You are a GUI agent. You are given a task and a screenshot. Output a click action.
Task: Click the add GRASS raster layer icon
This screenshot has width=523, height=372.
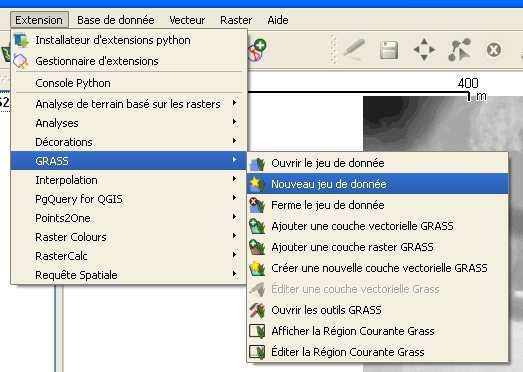click(x=257, y=247)
